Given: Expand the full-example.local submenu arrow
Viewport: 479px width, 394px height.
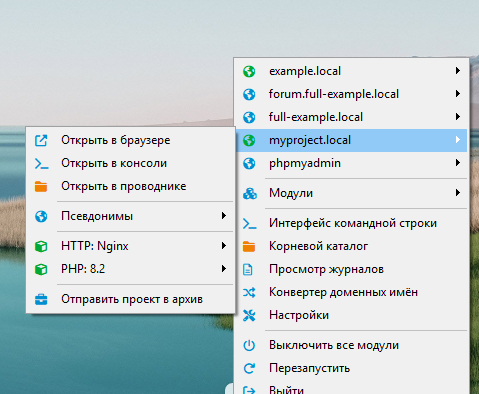Looking at the screenshot, I should click(458, 117).
